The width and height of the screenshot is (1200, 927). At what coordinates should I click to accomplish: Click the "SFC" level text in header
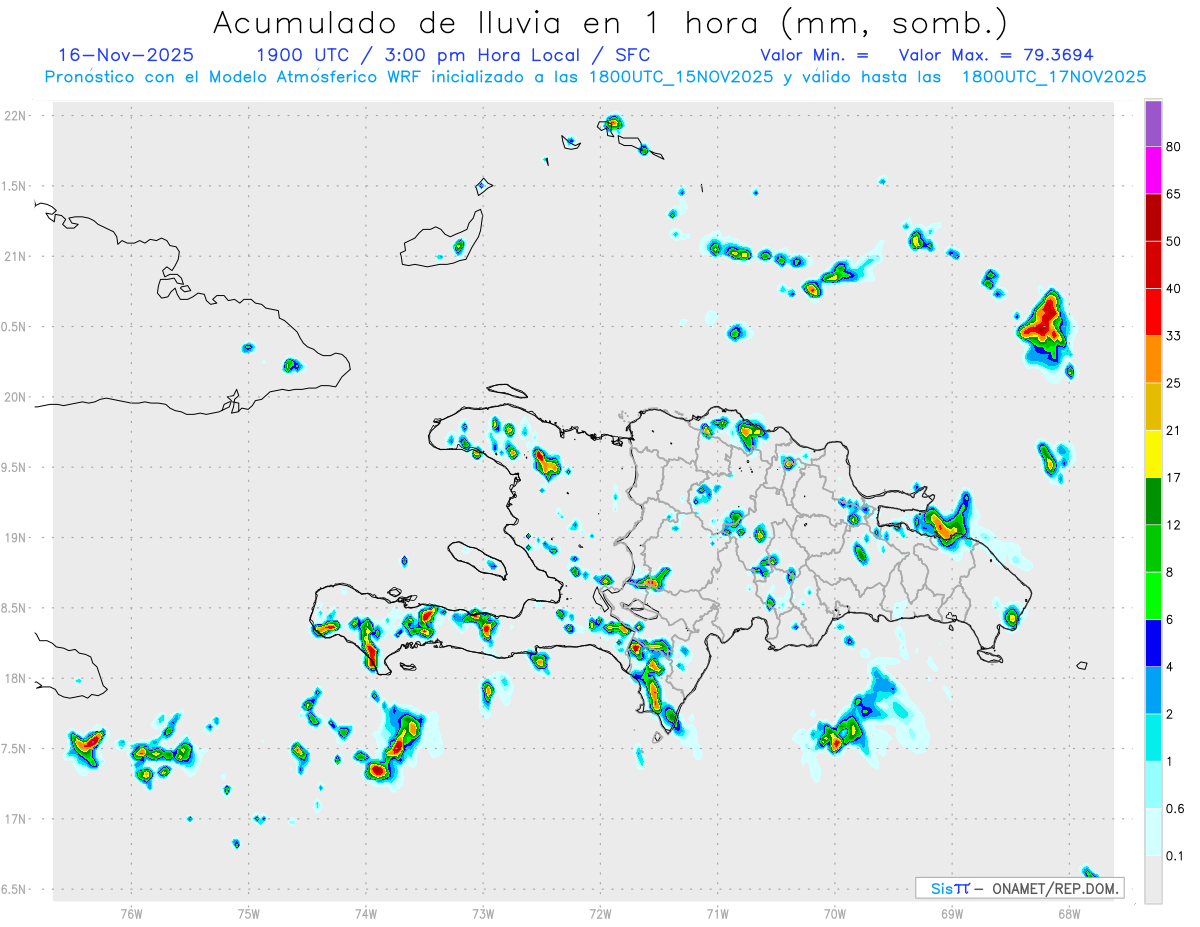(x=632, y=55)
